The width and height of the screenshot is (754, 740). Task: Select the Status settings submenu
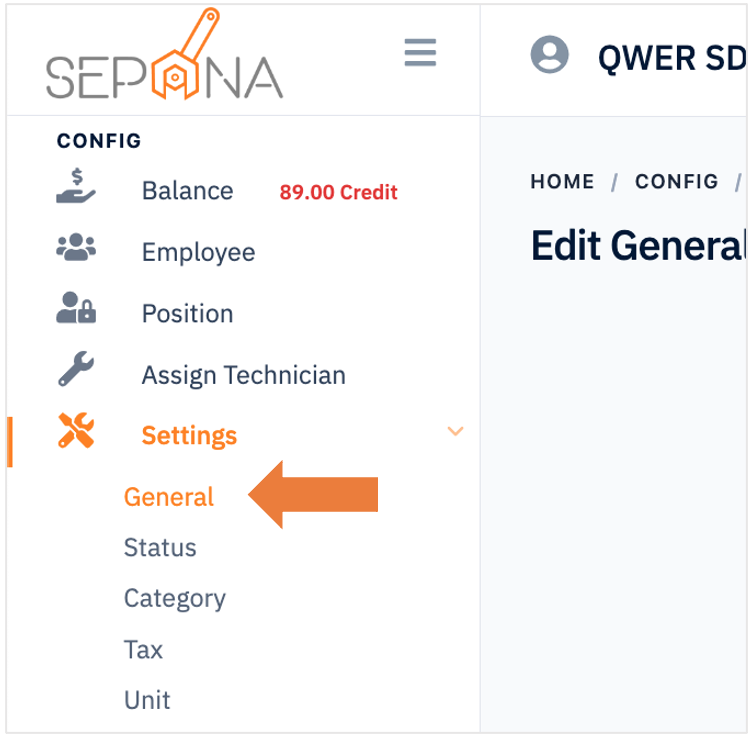pyautogui.click(x=160, y=548)
